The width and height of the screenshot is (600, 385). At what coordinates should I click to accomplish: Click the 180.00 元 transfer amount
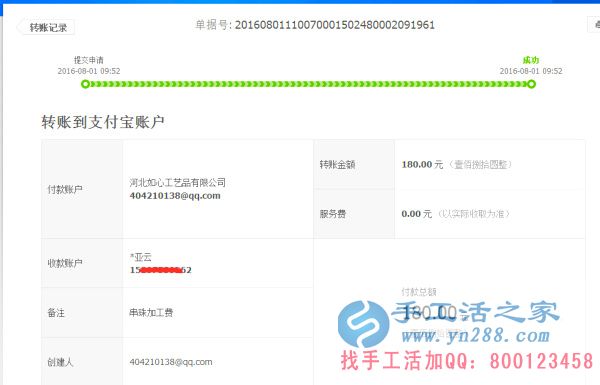[x=422, y=165]
